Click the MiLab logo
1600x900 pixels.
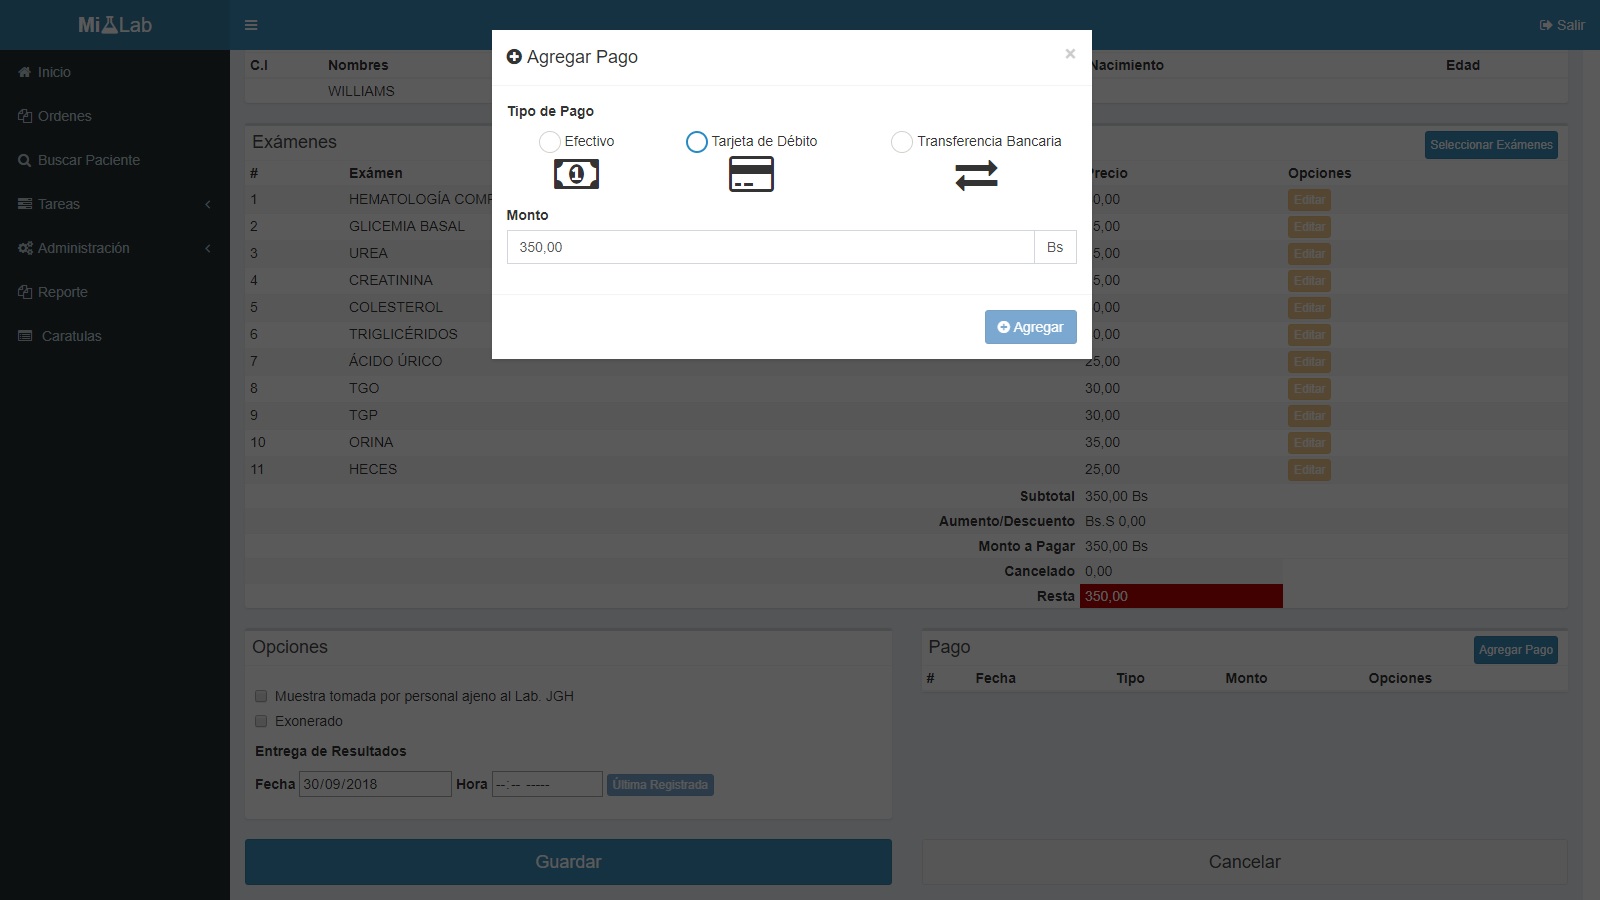pos(115,25)
